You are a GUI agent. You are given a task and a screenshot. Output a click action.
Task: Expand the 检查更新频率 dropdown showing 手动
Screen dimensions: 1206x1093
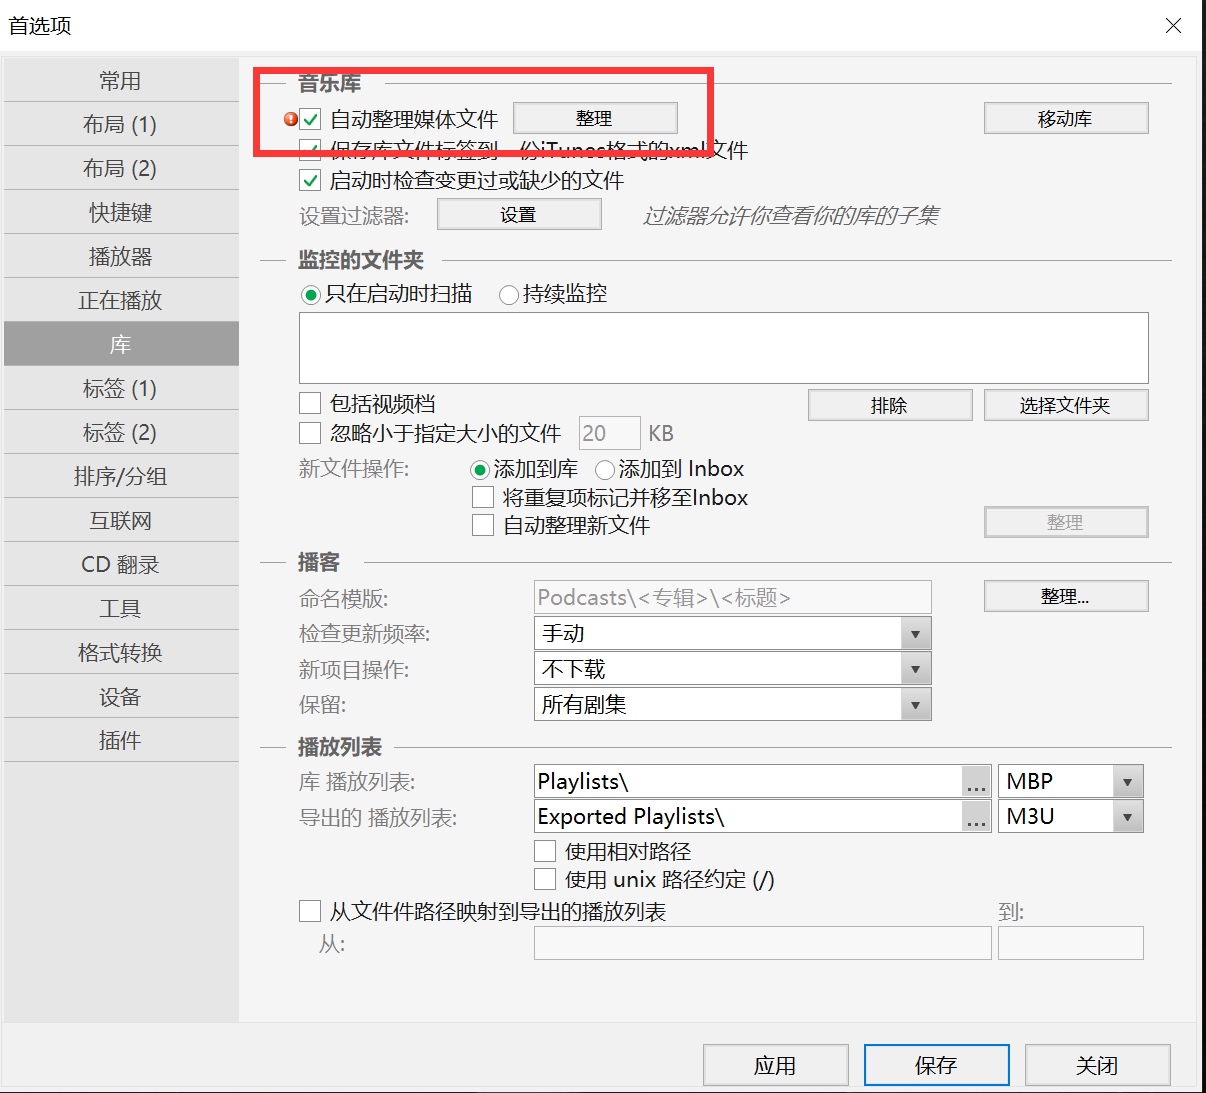(x=915, y=634)
